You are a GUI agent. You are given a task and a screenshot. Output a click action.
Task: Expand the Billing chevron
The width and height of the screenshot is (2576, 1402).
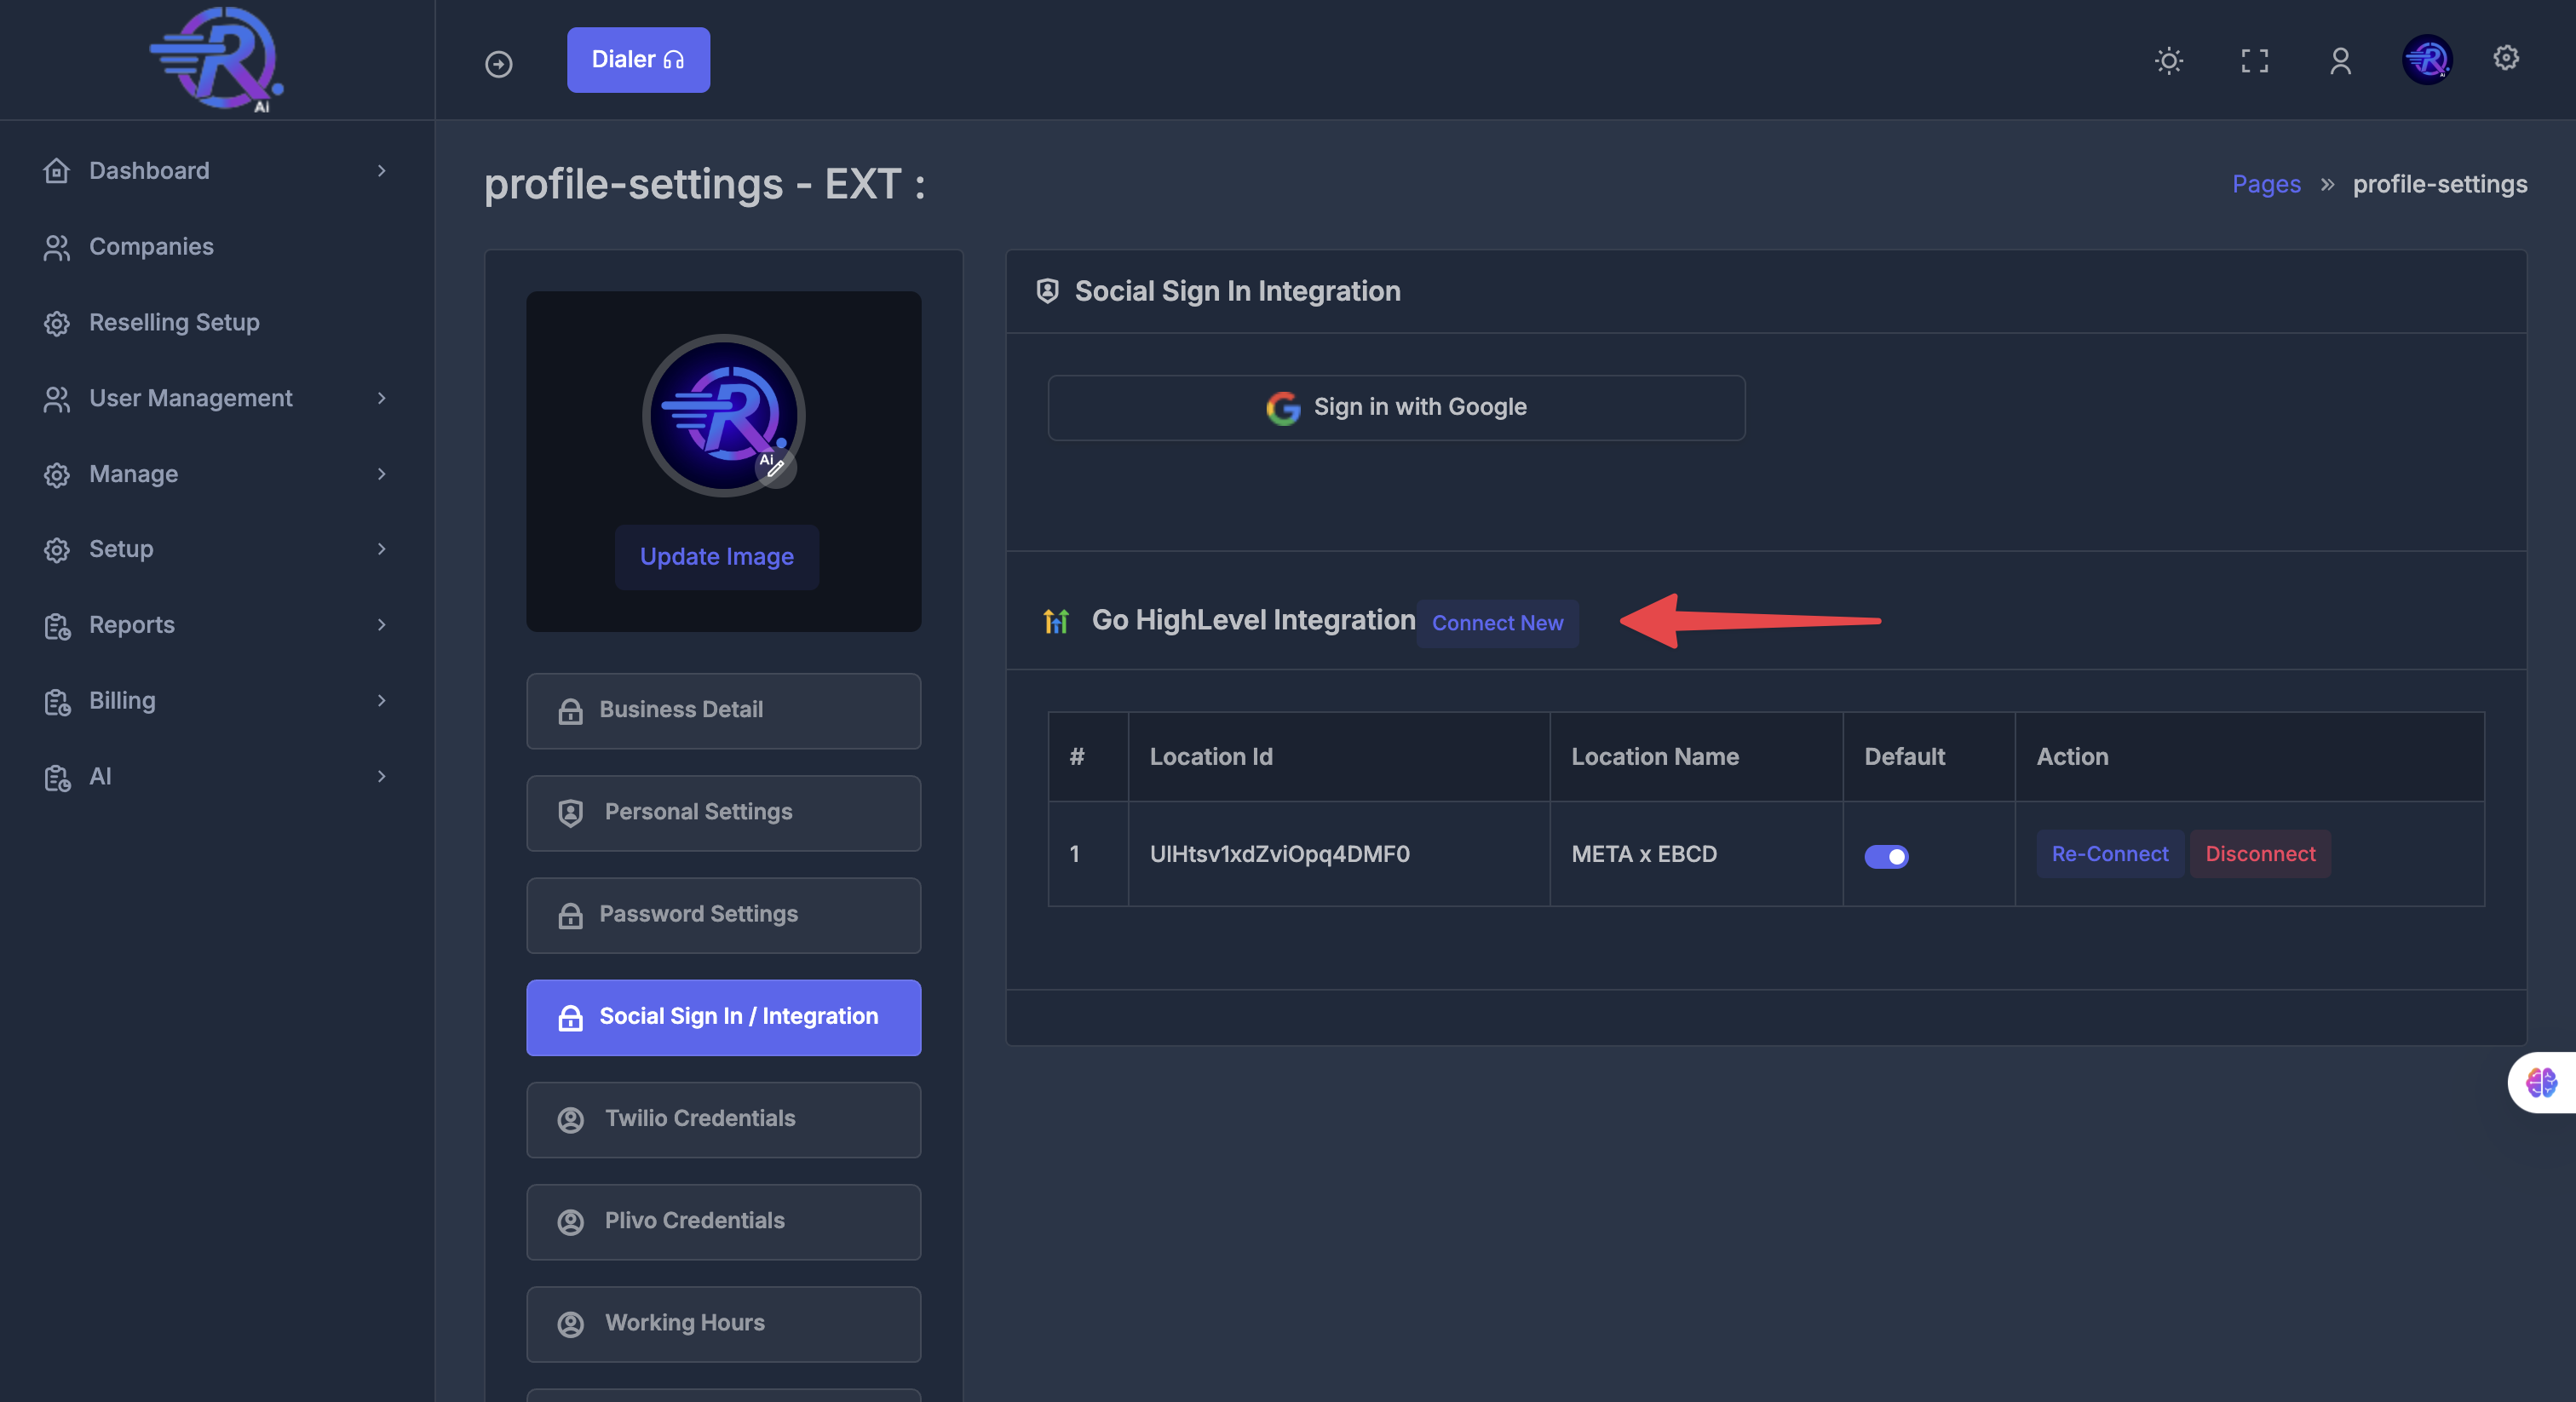(x=381, y=700)
